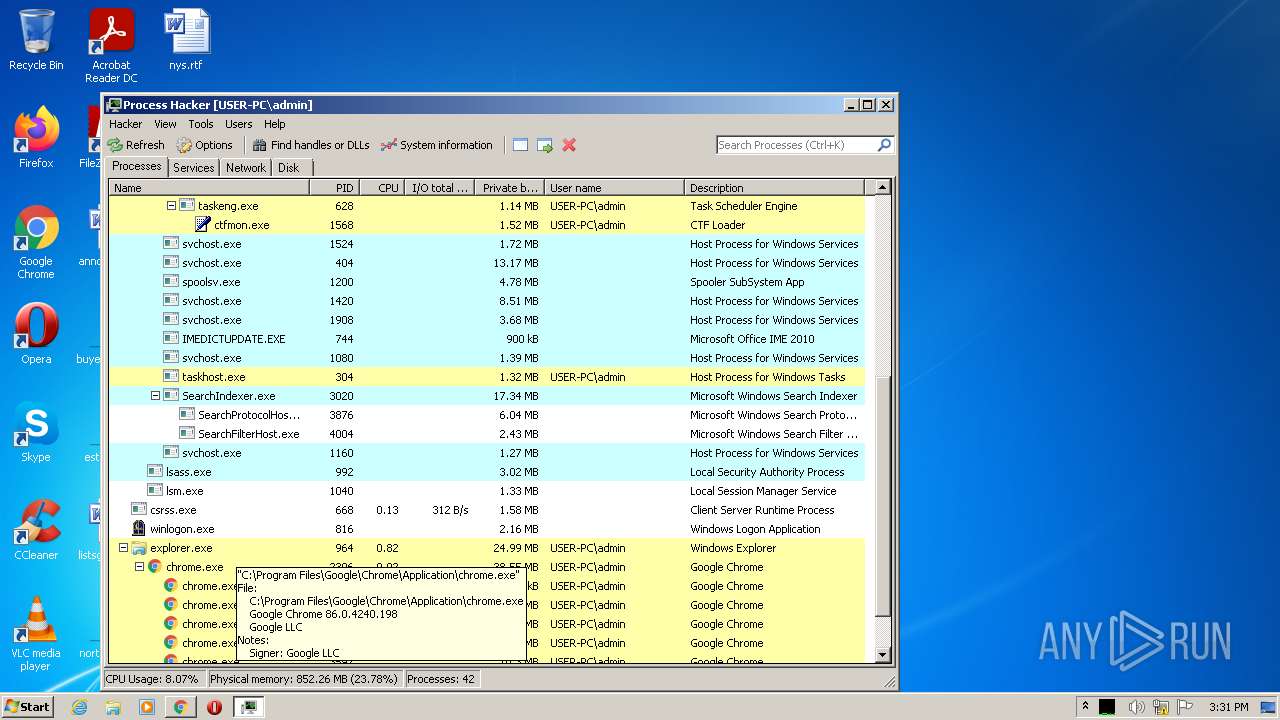This screenshot has height=720, width=1280.
Task: Open System information
Action: pos(436,145)
